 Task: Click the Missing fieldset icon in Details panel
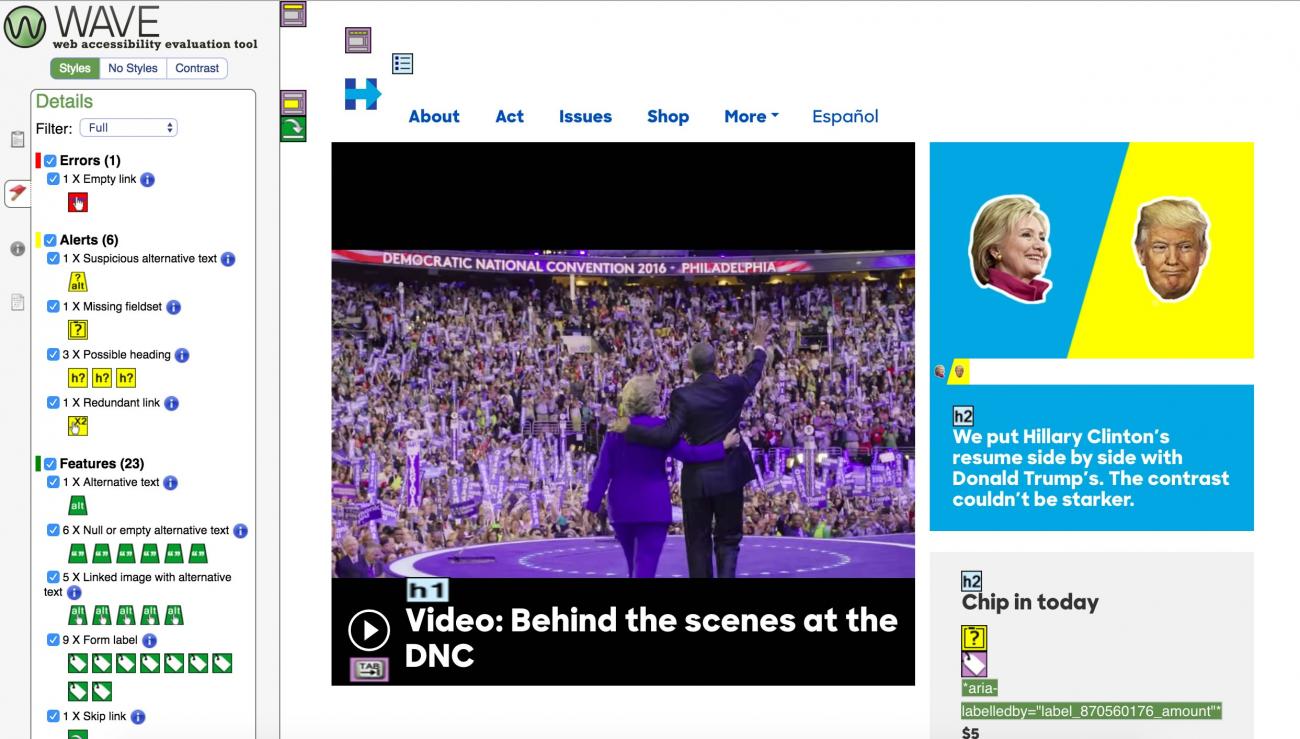pyautogui.click(x=78, y=329)
